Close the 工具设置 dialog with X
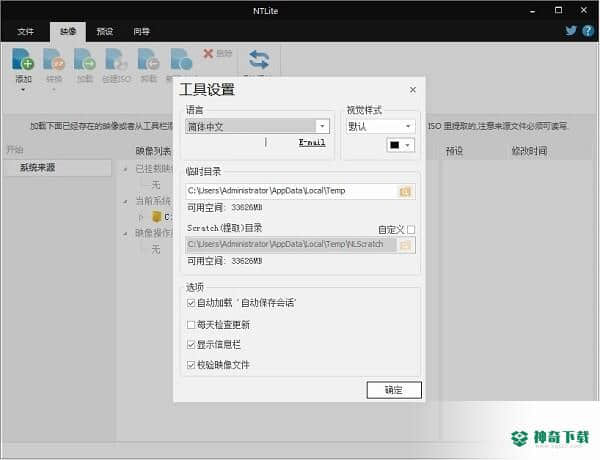The image size is (600, 460). pos(412,90)
